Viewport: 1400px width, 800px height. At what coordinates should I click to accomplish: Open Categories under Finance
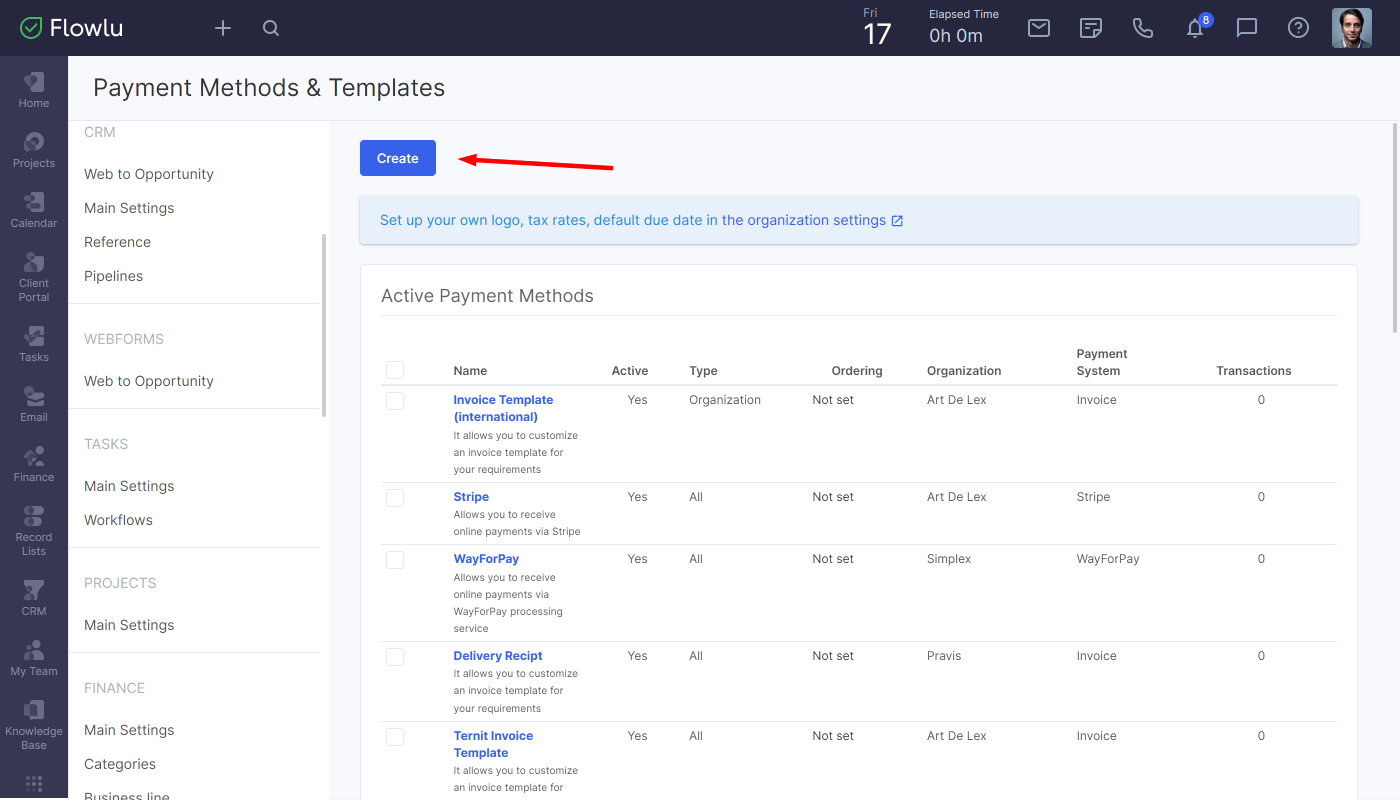120,764
